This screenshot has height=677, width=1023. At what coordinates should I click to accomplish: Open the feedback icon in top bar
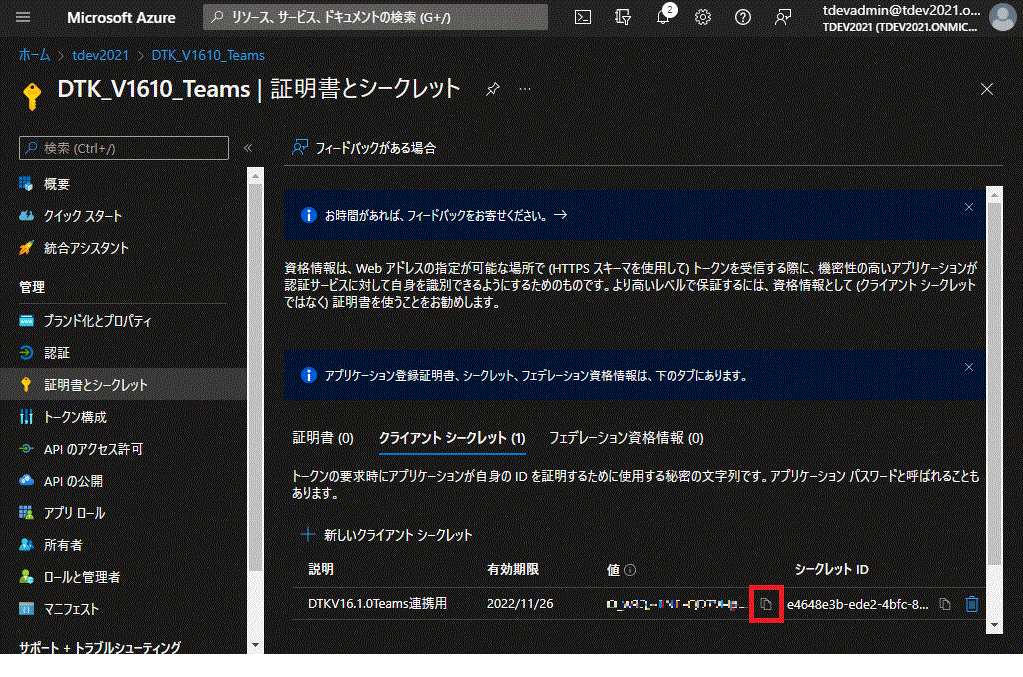click(x=783, y=18)
